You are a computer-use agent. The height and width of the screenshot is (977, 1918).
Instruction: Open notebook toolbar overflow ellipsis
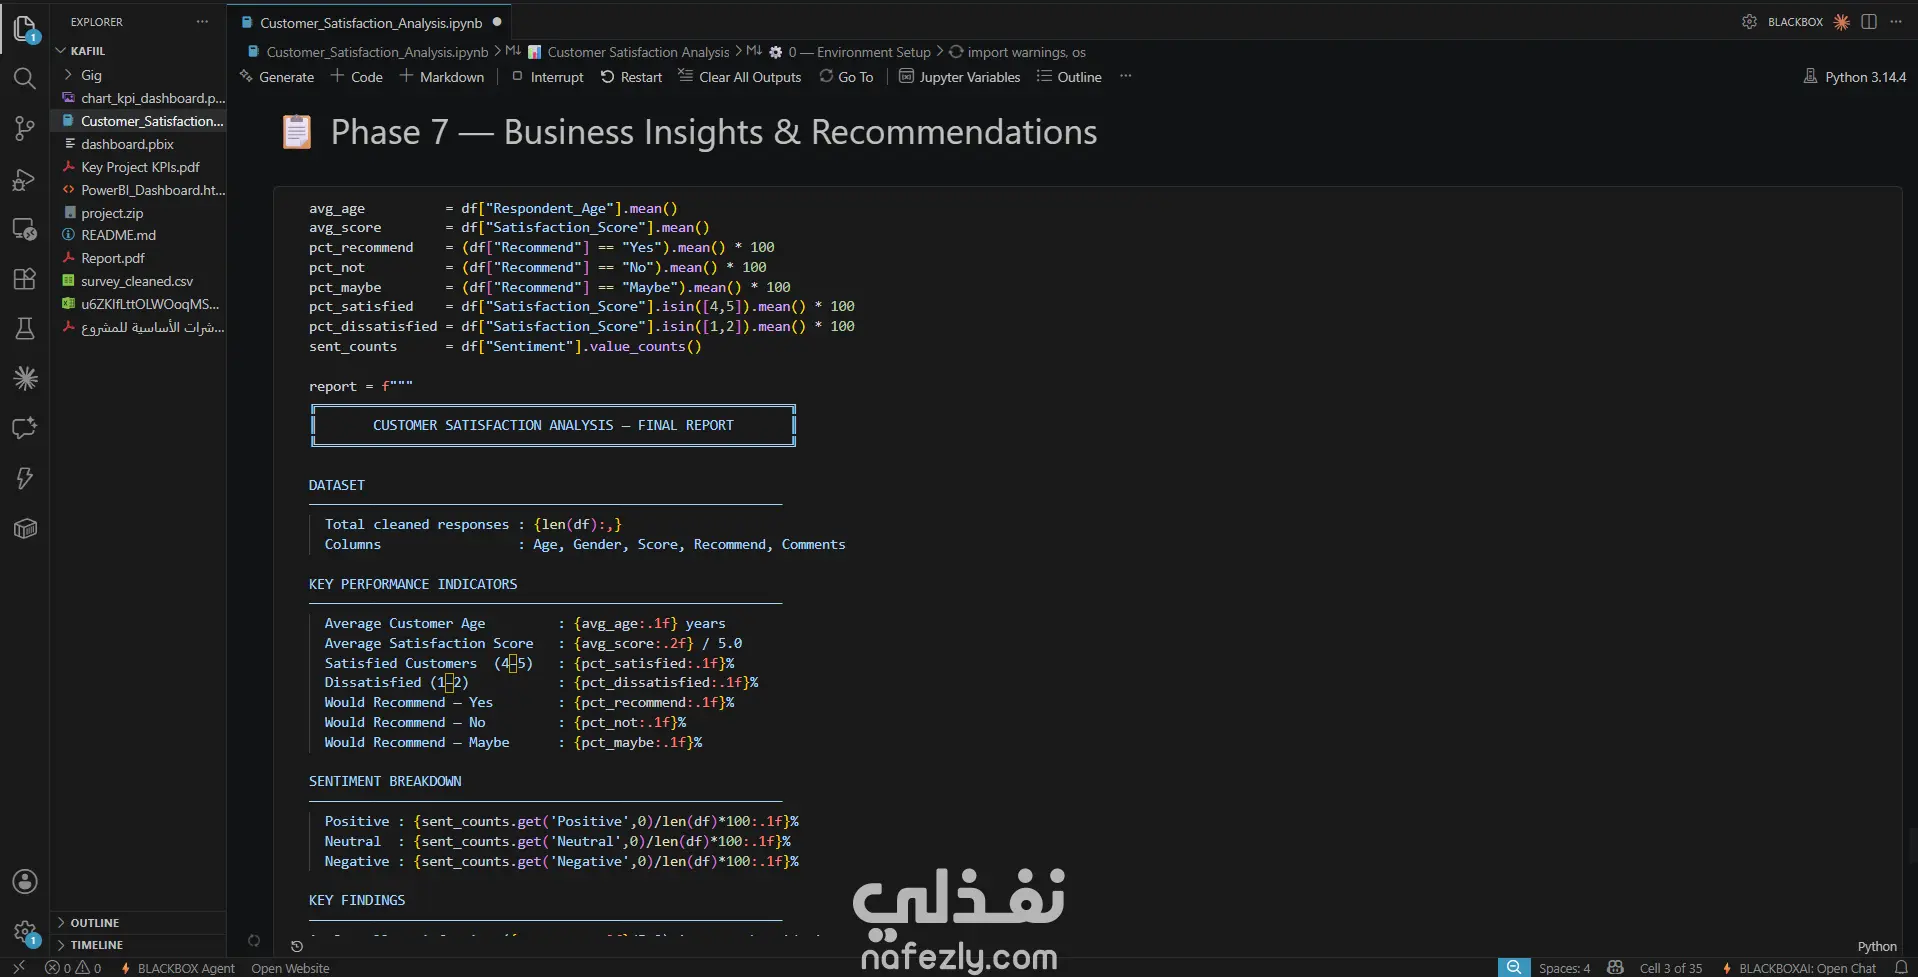pyautogui.click(x=1126, y=76)
